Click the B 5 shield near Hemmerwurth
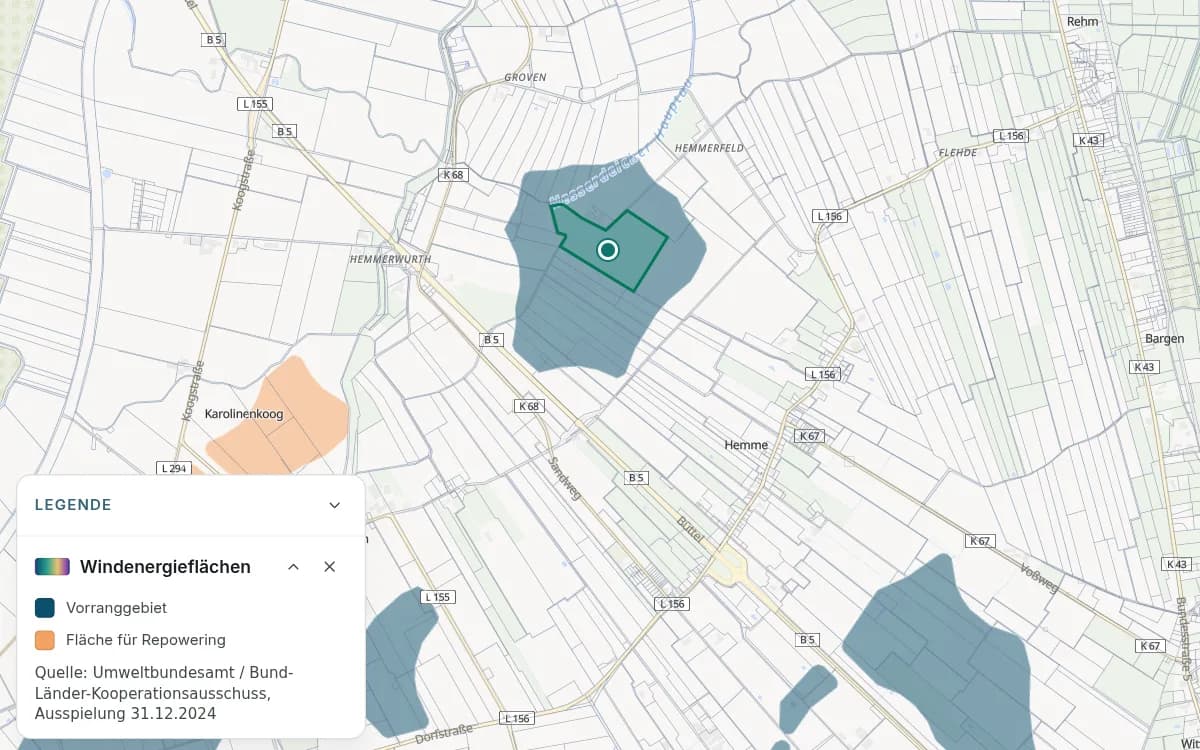The height and width of the screenshot is (750, 1200). tap(491, 340)
